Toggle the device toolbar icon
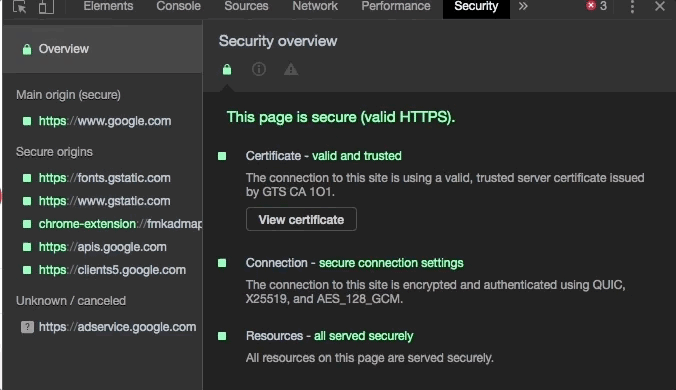The height and width of the screenshot is (390, 676). click(46, 6)
